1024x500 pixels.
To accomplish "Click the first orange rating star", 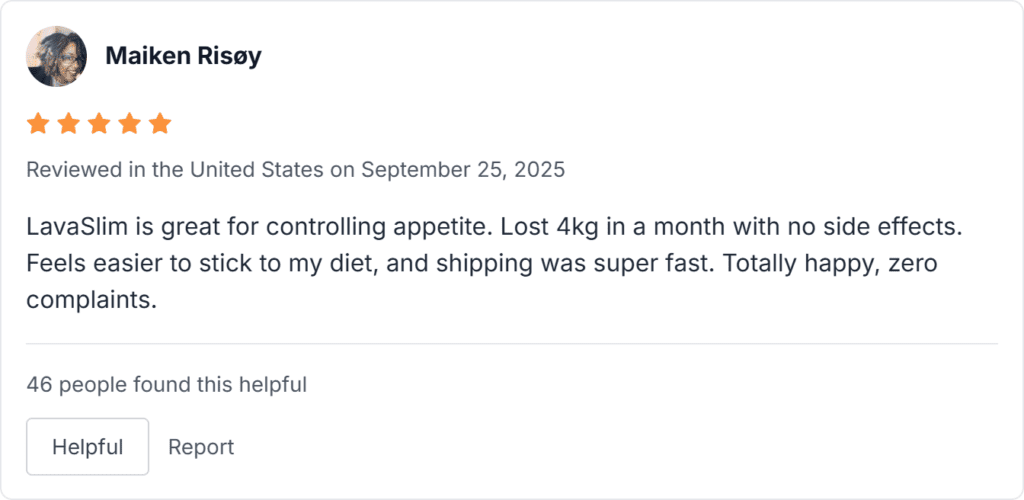I will (38, 124).
